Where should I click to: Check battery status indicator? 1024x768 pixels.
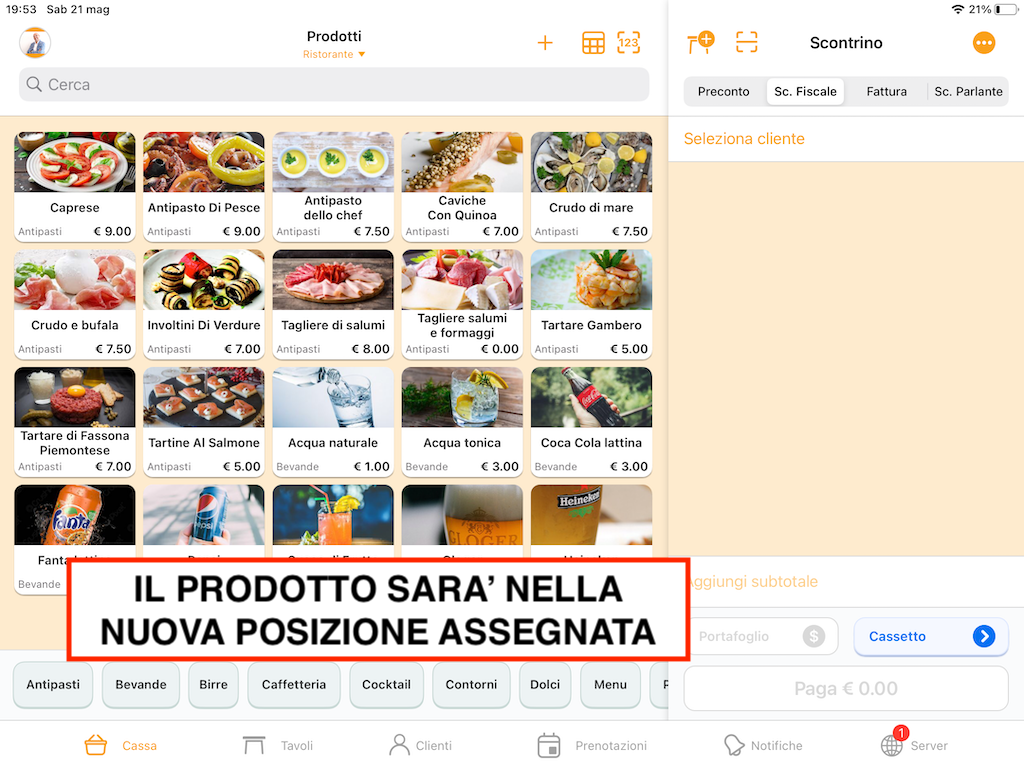coord(1006,9)
